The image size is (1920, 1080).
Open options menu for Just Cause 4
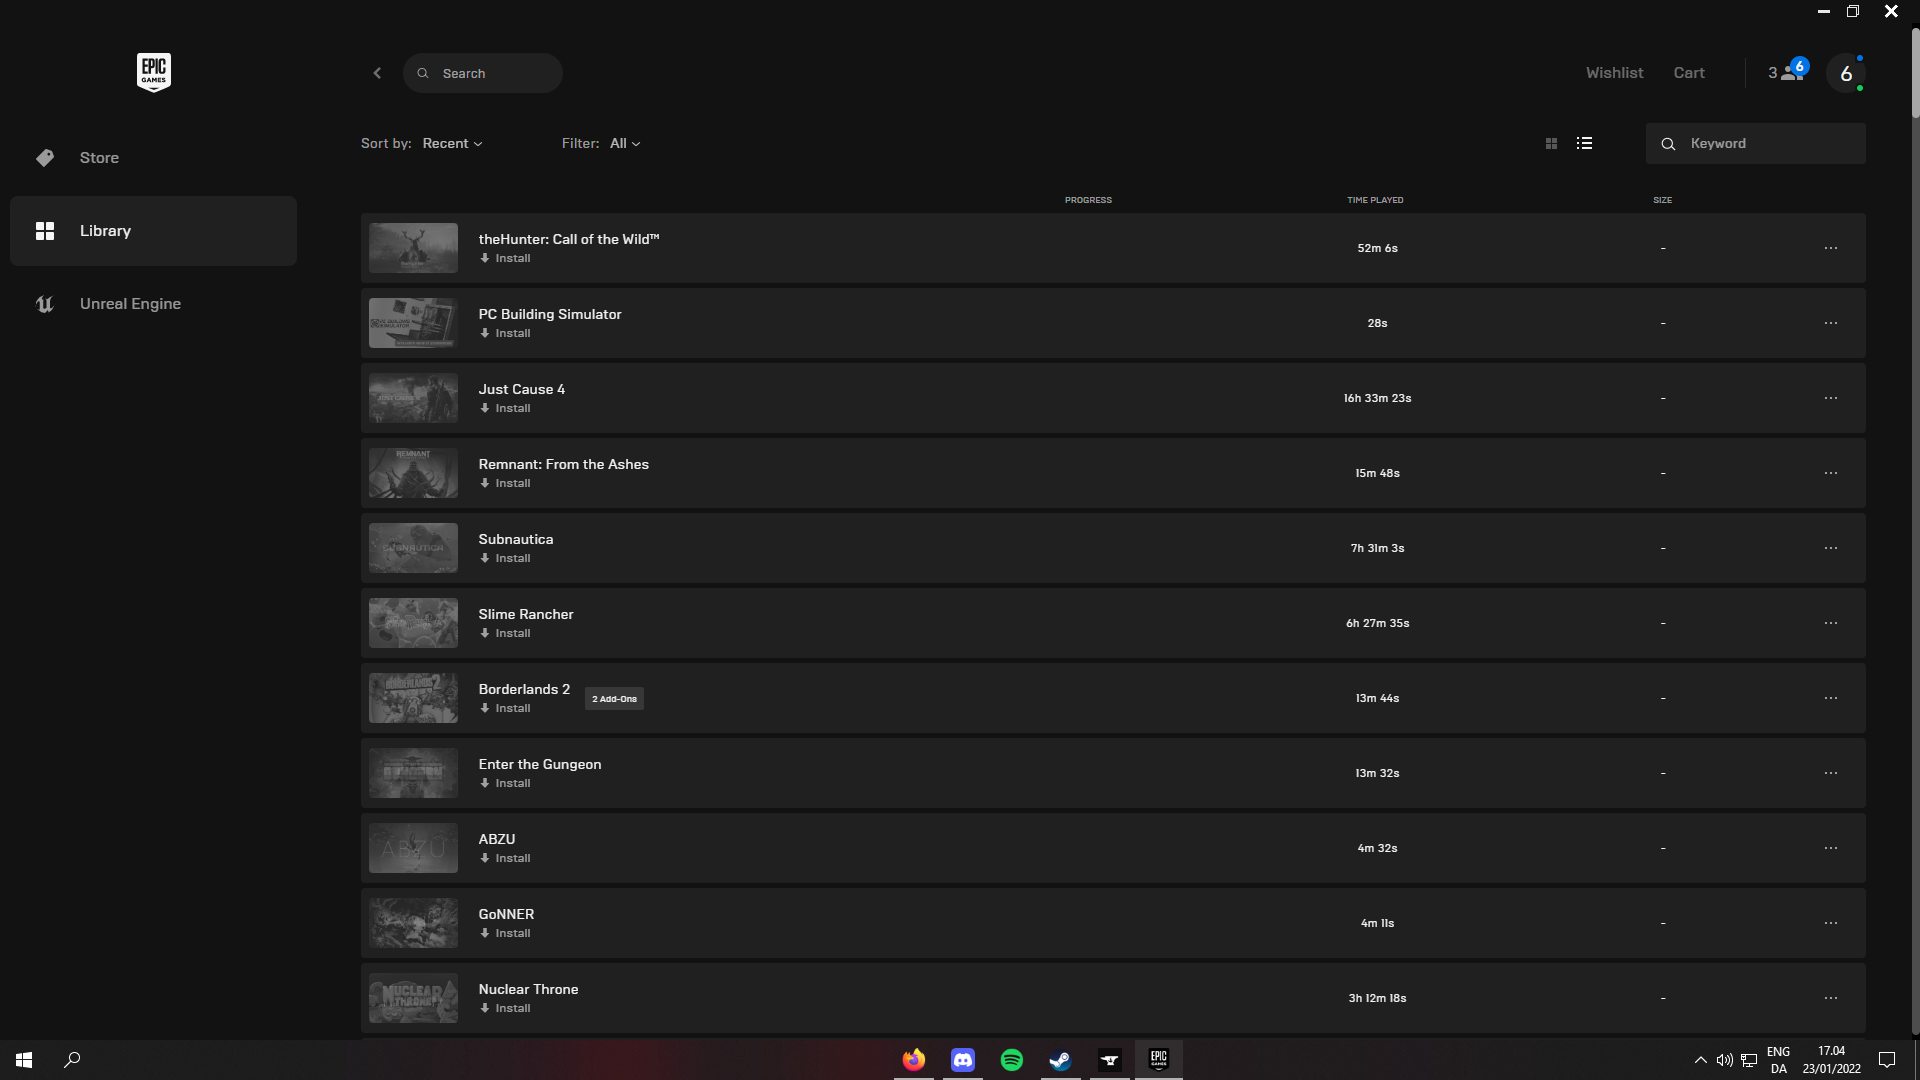(x=1830, y=398)
